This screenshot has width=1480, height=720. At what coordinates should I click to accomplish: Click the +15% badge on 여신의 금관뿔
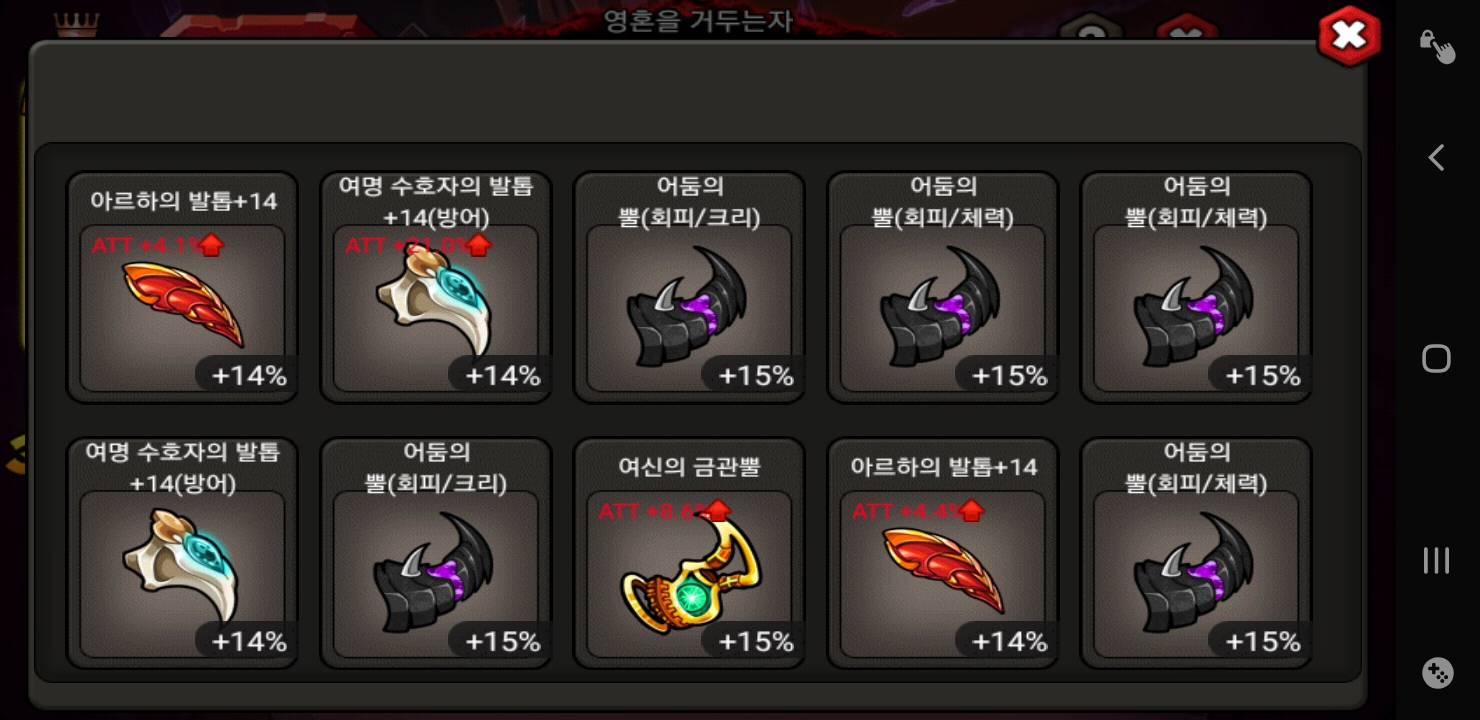tap(756, 641)
